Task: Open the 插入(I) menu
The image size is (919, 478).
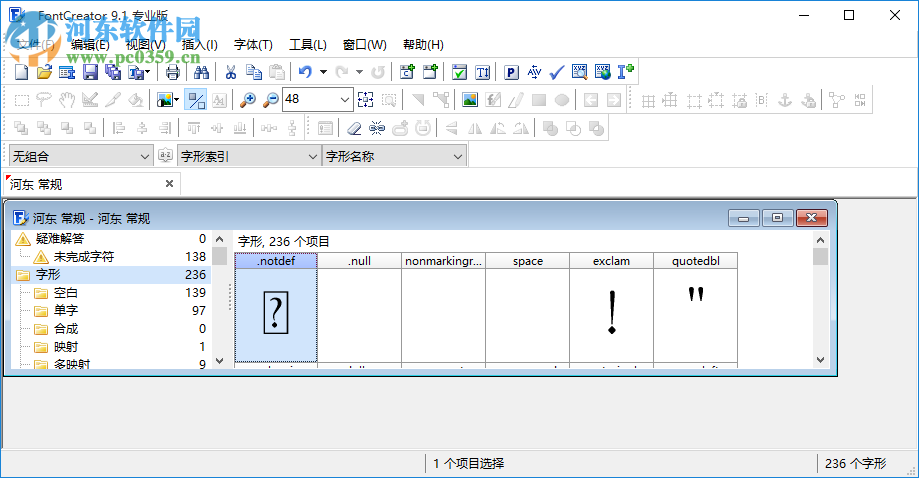Action: pos(199,45)
